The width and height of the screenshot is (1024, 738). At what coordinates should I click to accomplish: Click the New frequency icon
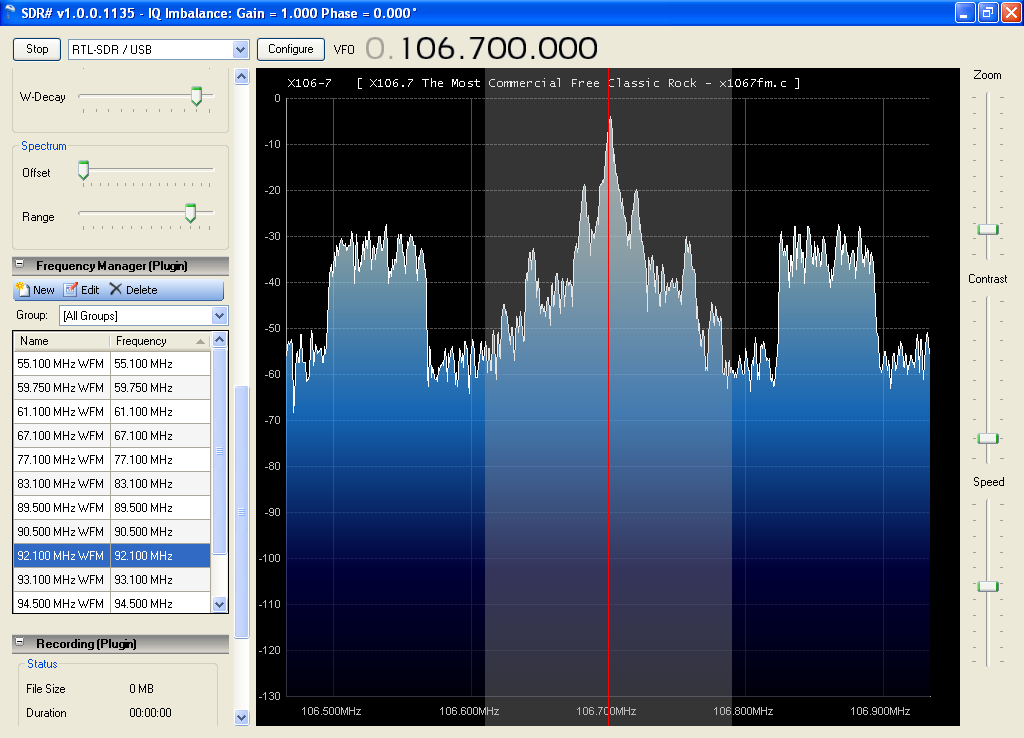pyautogui.click(x=23, y=290)
